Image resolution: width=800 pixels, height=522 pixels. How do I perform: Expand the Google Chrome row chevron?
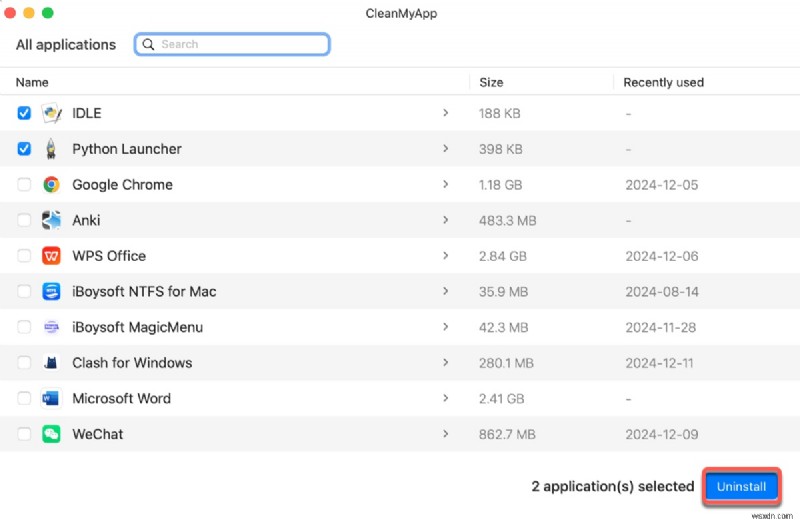445,184
